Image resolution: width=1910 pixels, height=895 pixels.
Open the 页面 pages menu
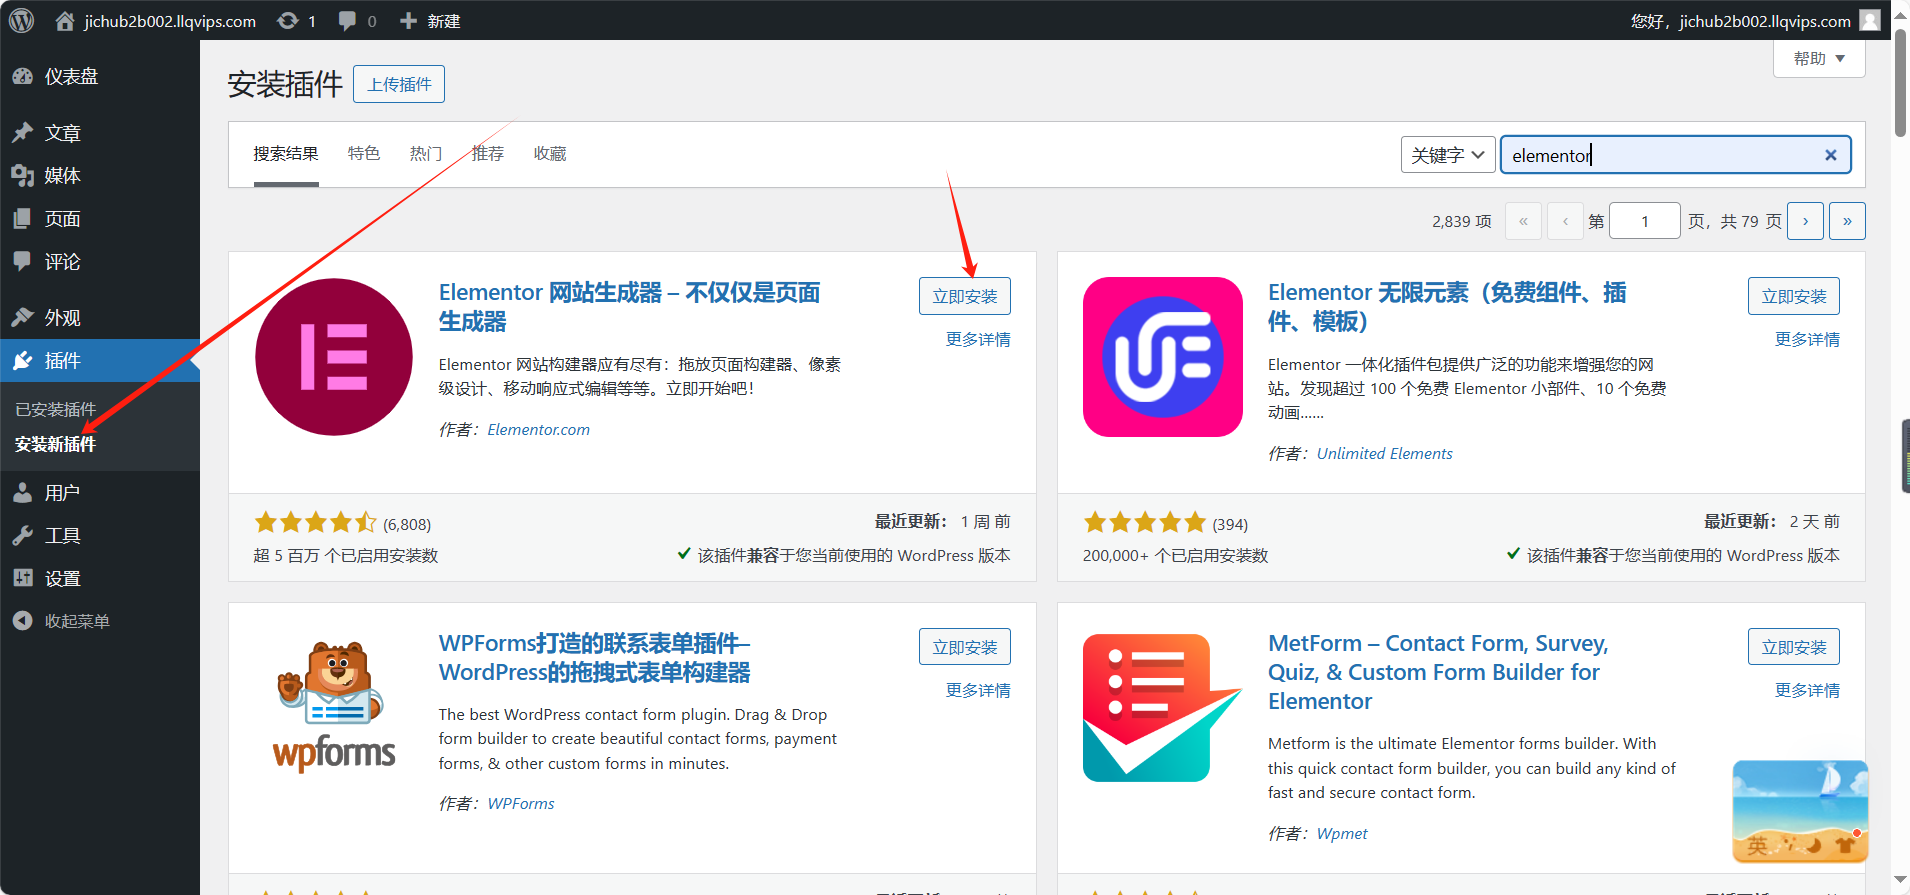tap(100, 219)
